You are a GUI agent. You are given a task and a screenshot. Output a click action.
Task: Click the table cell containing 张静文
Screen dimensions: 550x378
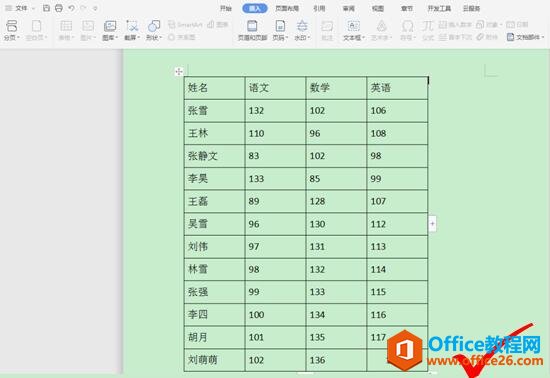point(214,156)
